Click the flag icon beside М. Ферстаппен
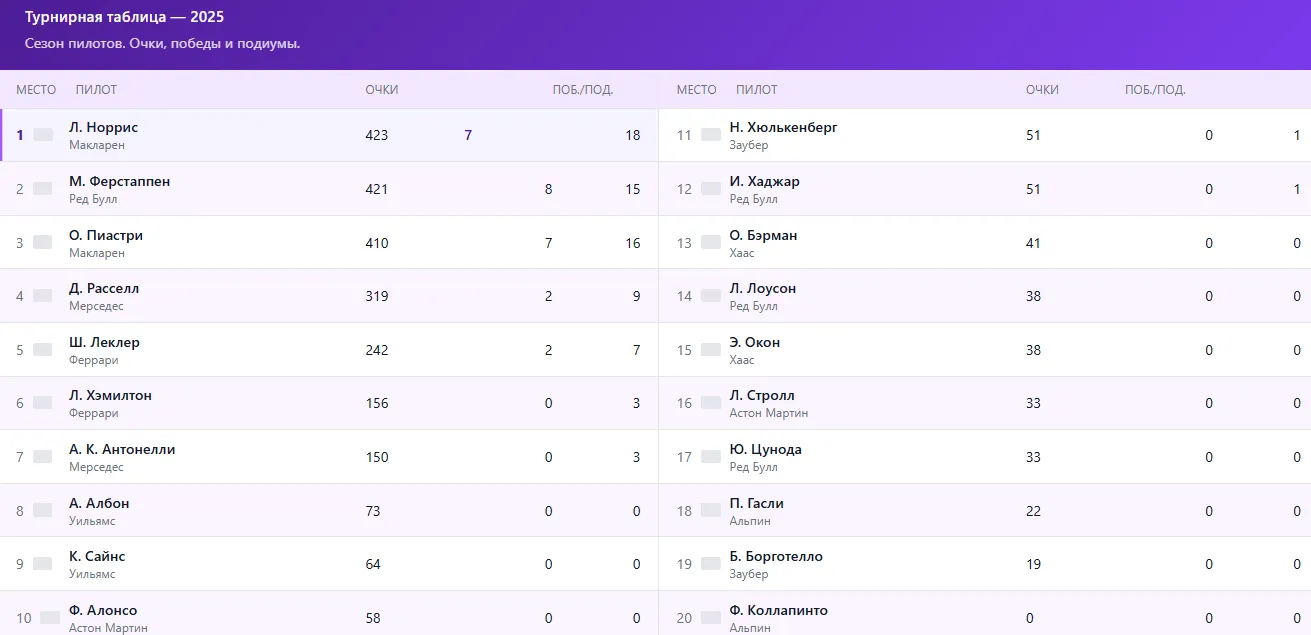This screenshot has height=635, width=1311. pos(43,188)
